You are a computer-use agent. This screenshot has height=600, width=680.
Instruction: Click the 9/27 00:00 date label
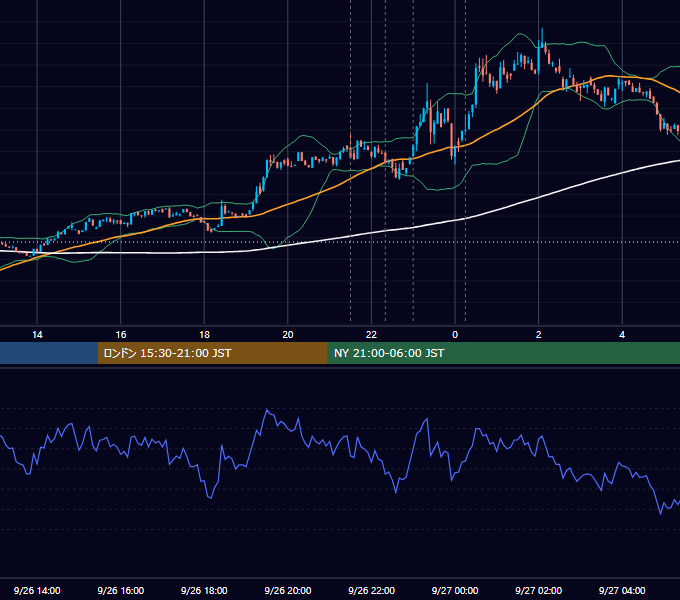[455, 590]
